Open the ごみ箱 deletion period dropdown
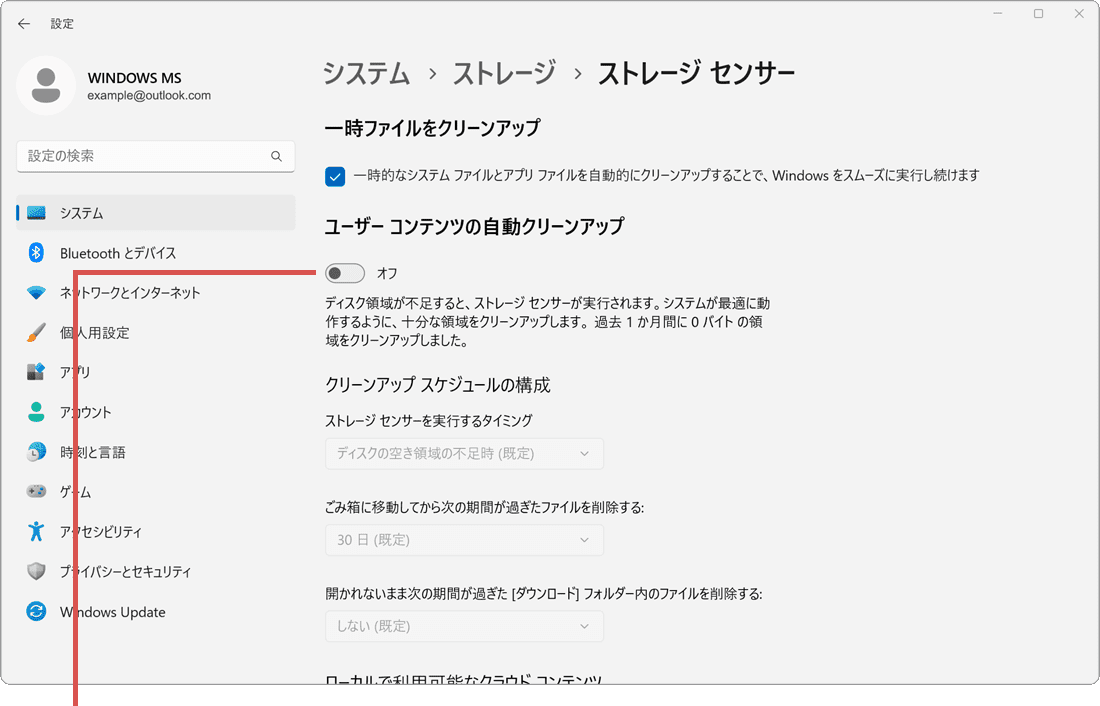The height and width of the screenshot is (706, 1100). pyautogui.click(x=464, y=539)
